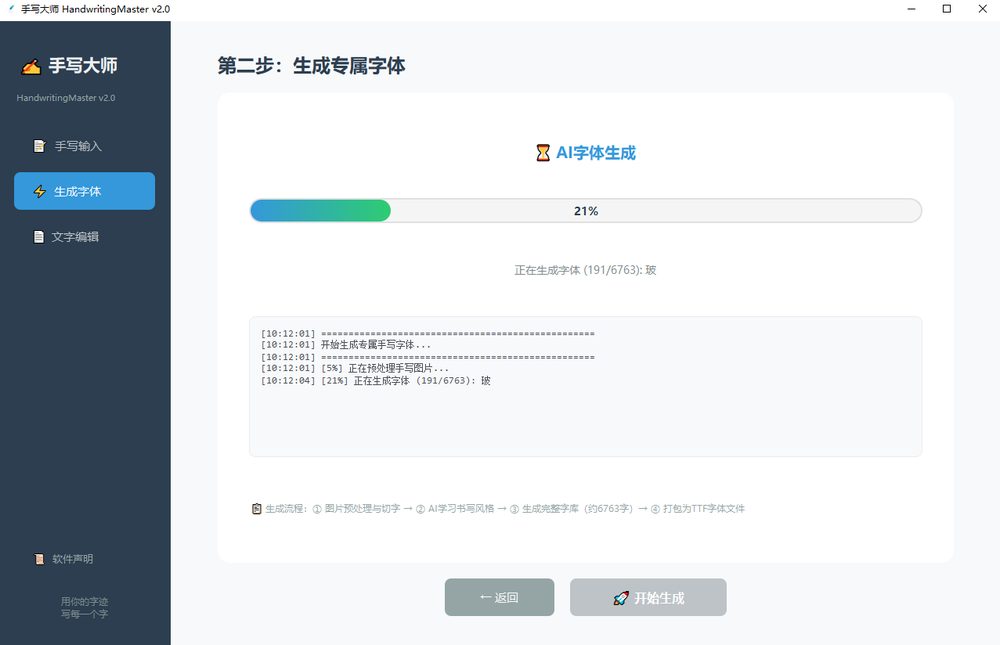Maximize the HandwritingMaster window
Viewport: 1000px width, 645px height.
click(x=946, y=9)
